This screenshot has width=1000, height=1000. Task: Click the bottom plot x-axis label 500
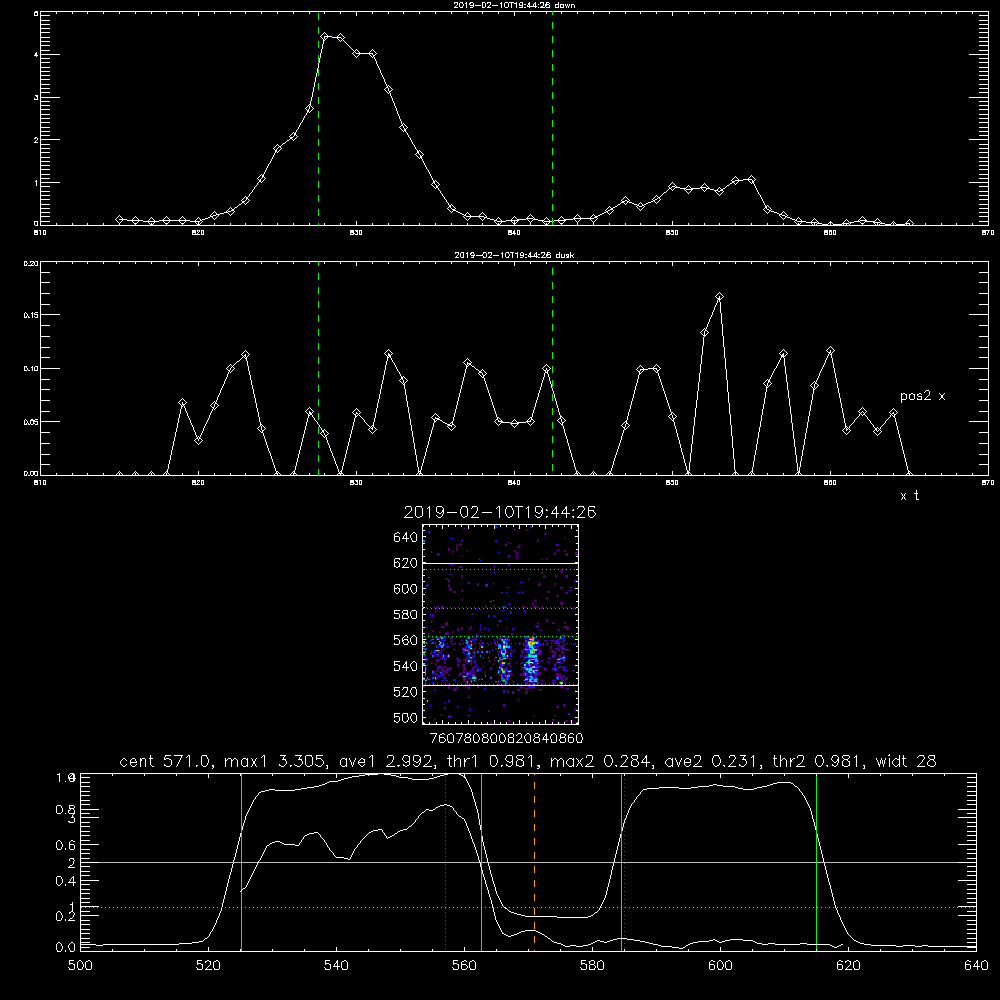pos(80,966)
